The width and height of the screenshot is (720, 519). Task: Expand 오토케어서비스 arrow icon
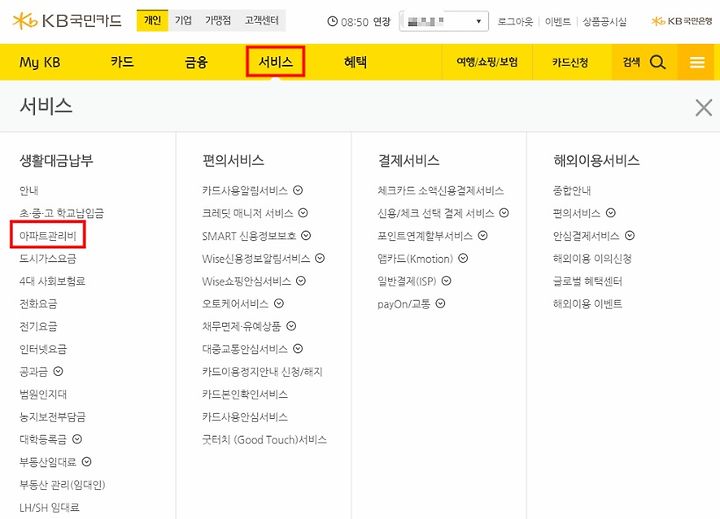[279, 303]
